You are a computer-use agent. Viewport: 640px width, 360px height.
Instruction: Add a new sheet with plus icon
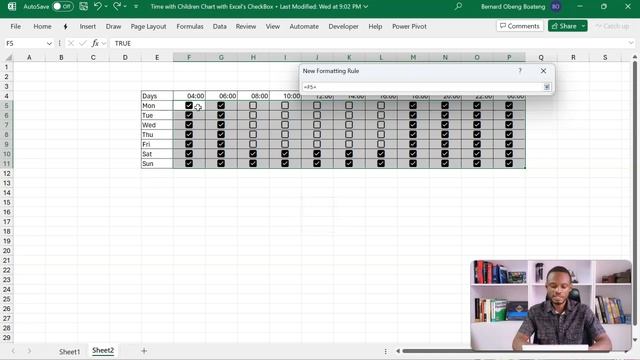144,351
